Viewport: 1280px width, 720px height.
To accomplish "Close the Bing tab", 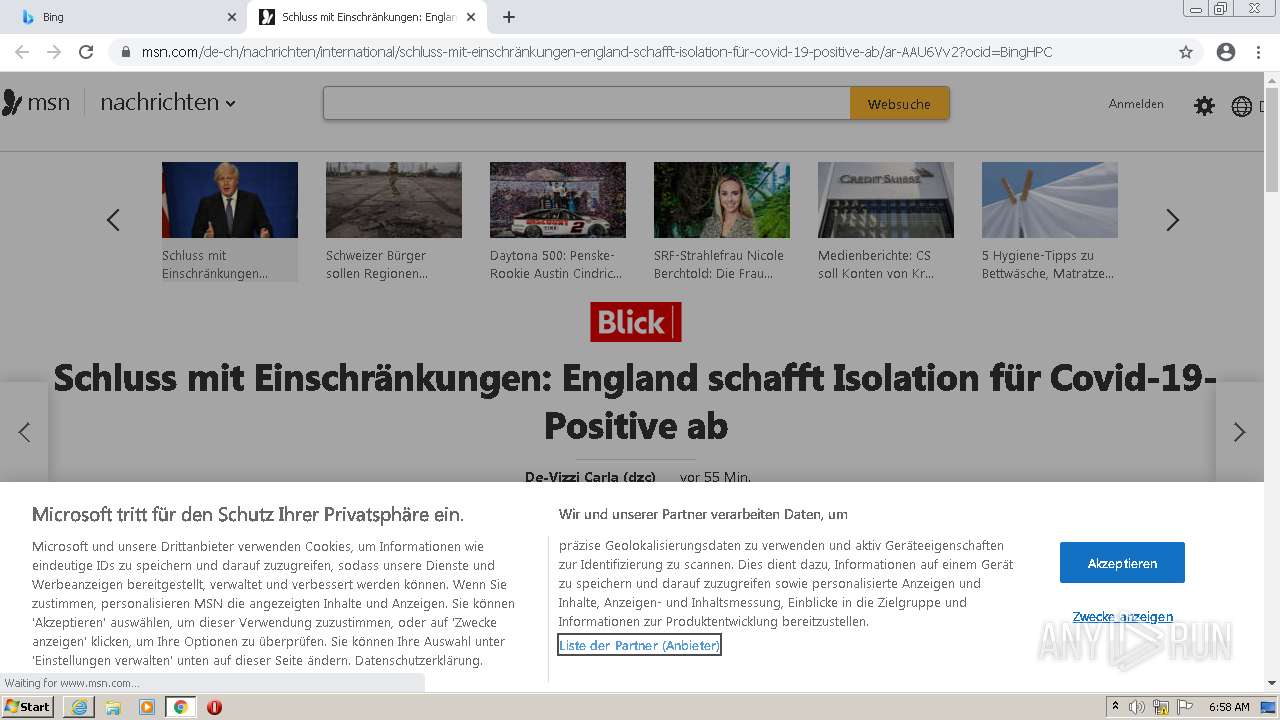I will 231,17.
